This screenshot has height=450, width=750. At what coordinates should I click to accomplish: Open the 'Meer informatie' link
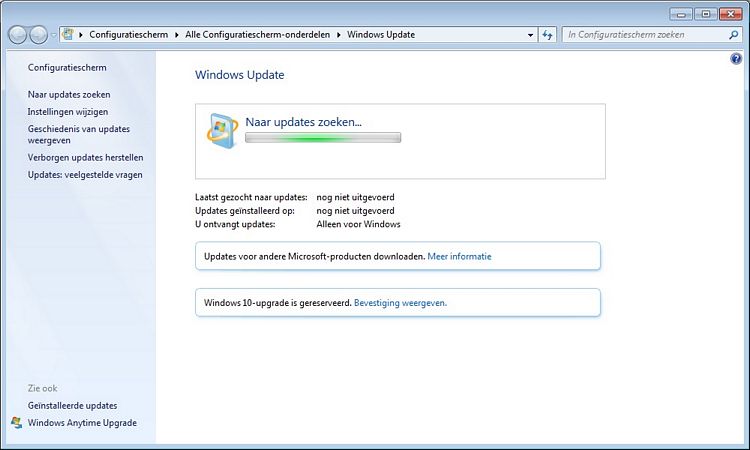[459, 256]
